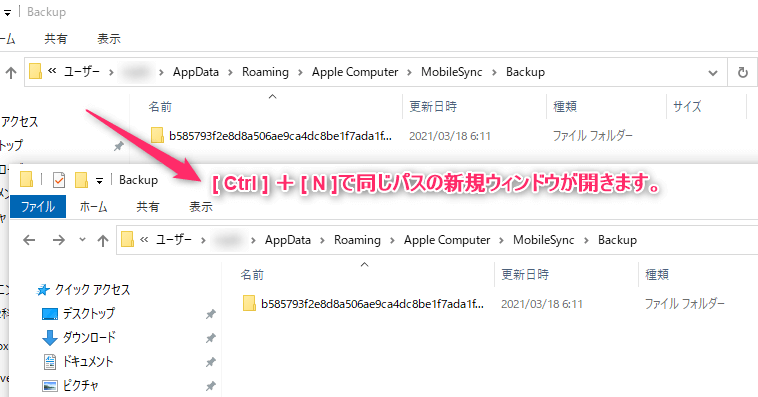The width and height of the screenshot is (758, 397).
Task: Click MobileSync breadcrumb in front window
Action: pos(544,240)
